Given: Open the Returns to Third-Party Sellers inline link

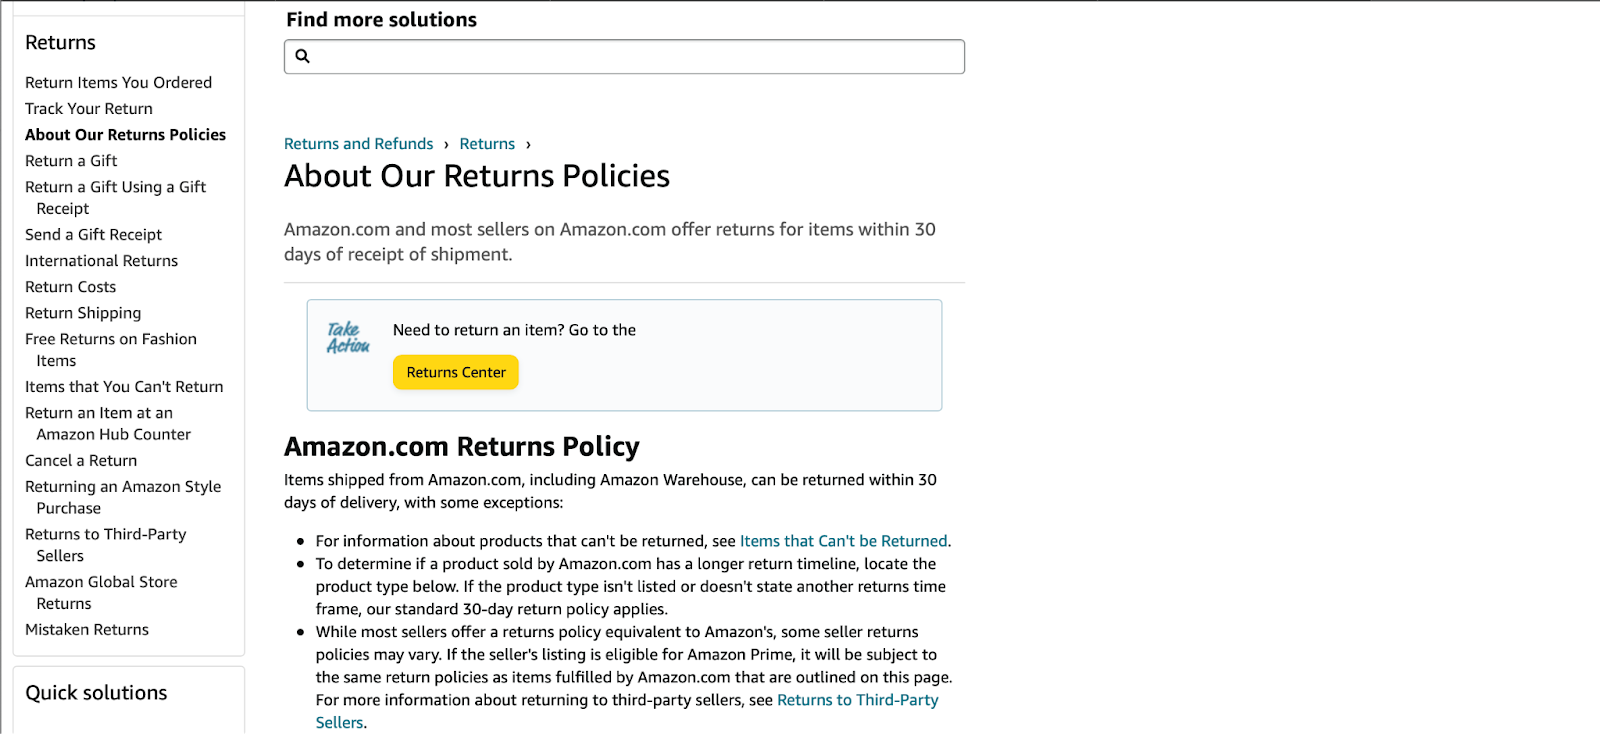Looking at the screenshot, I should 857,700.
